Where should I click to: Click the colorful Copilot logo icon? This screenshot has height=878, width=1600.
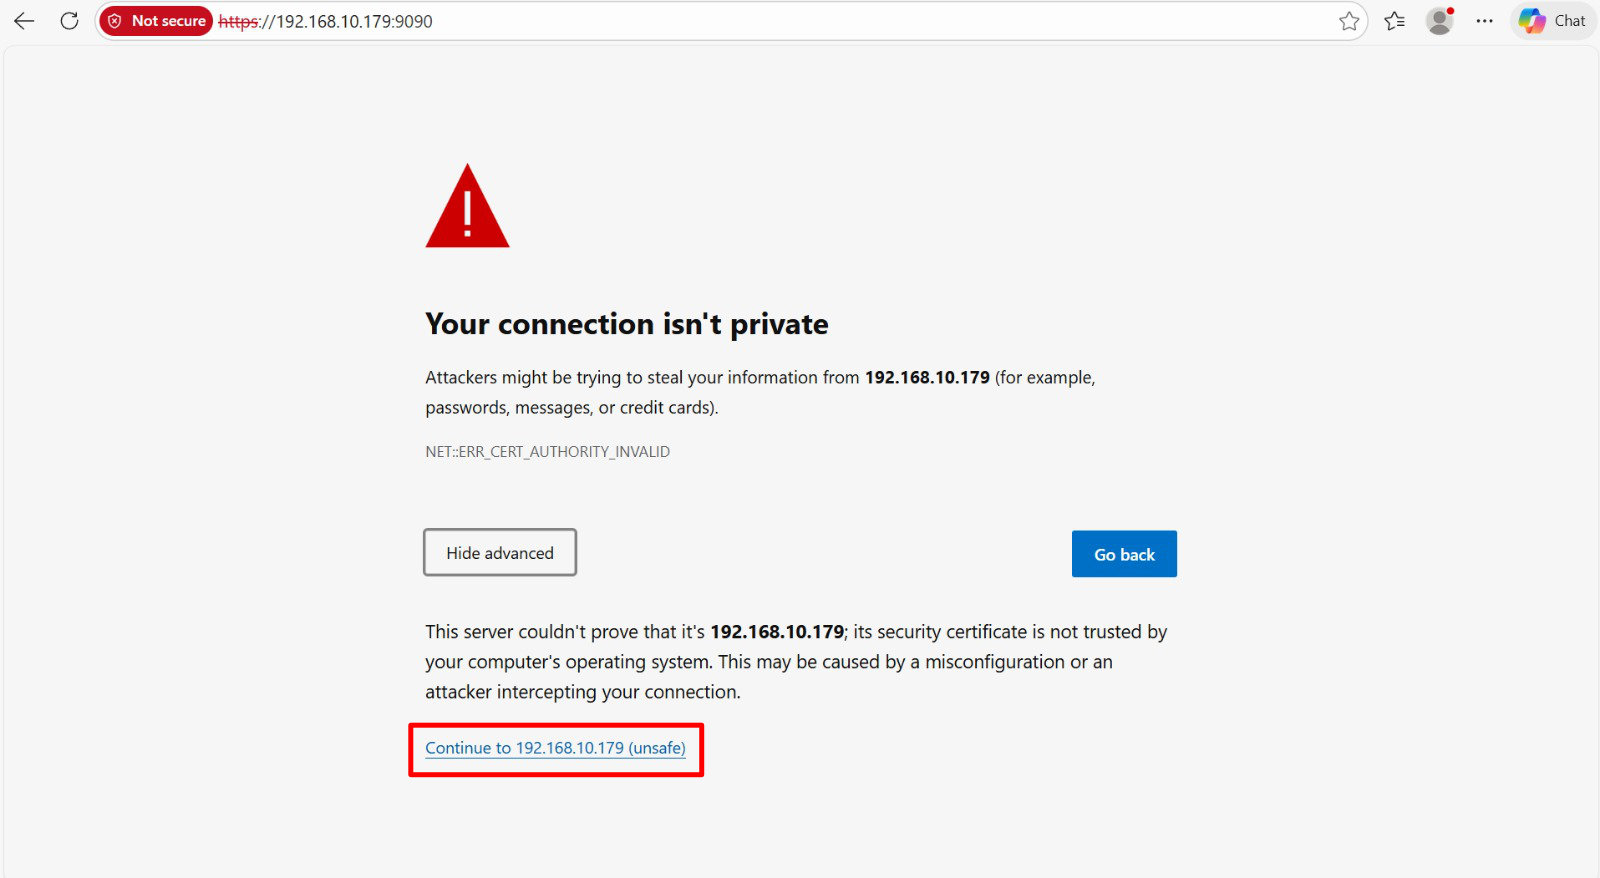coord(1531,21)
